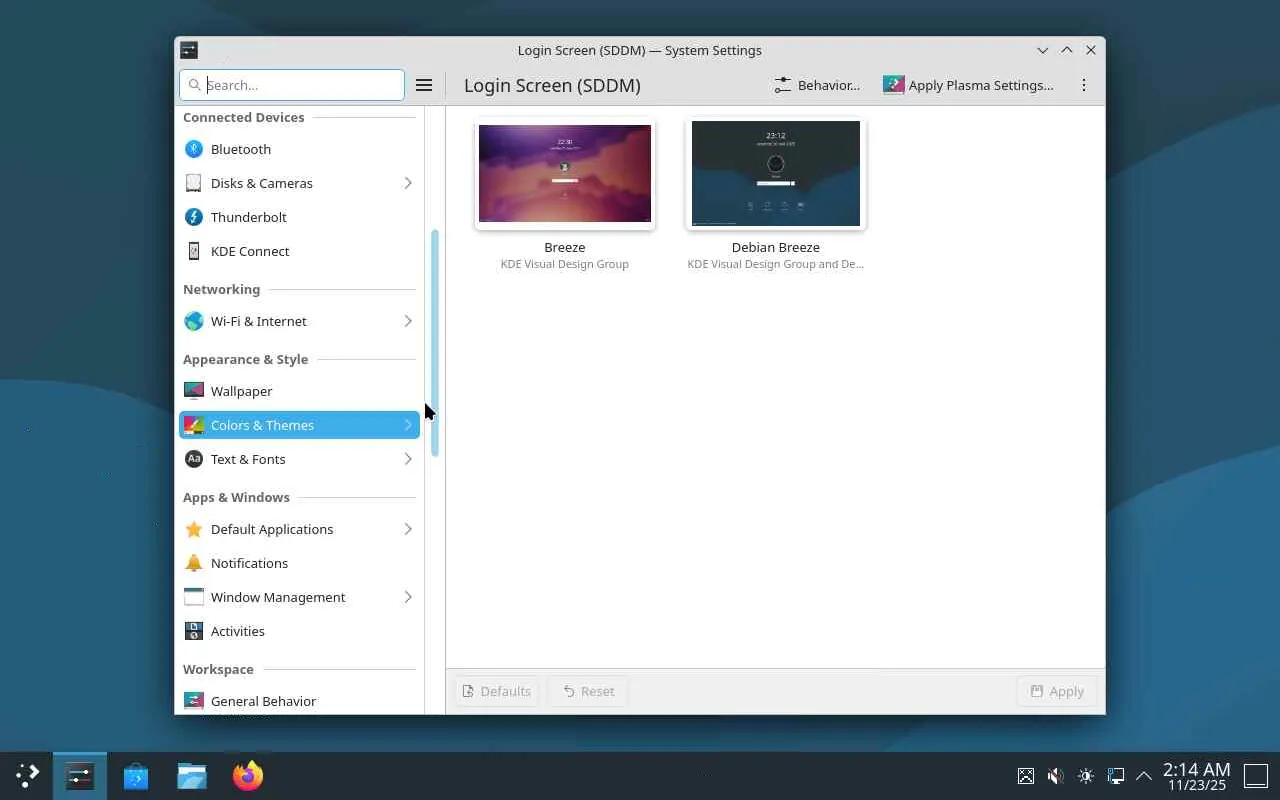Select the Debian Breeze theme thumbnail
Screen dimensions: 1280x800
(x=776, y=173)
